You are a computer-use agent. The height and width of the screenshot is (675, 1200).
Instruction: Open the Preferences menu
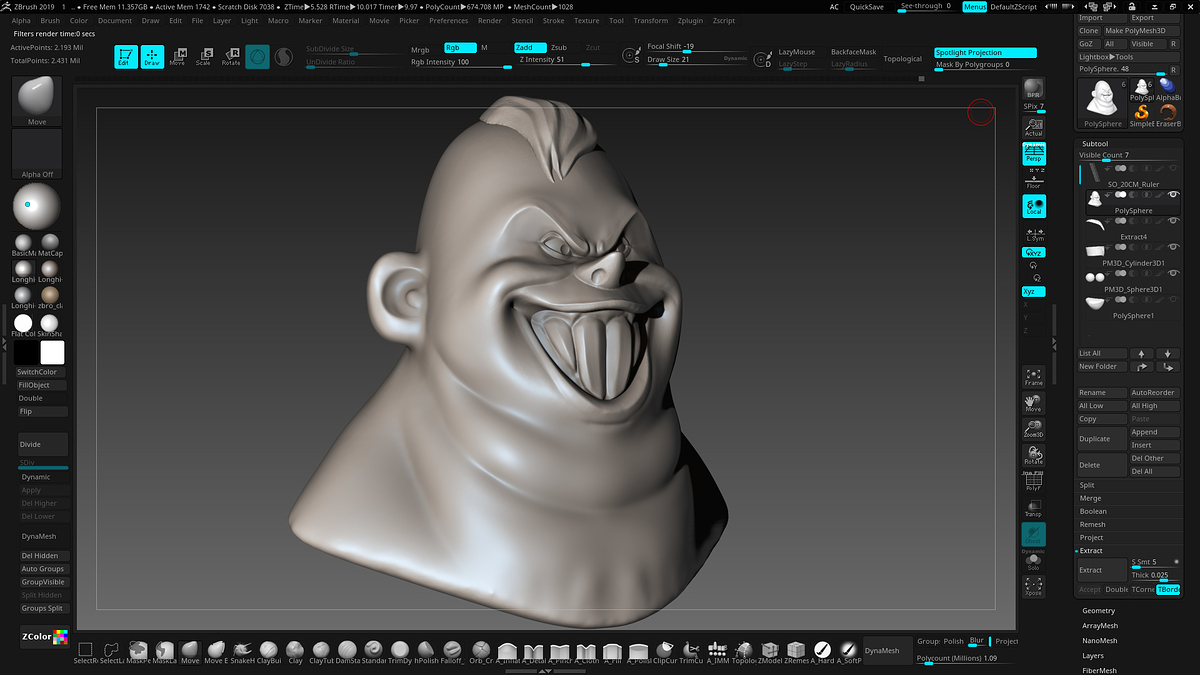click(449, 20)
